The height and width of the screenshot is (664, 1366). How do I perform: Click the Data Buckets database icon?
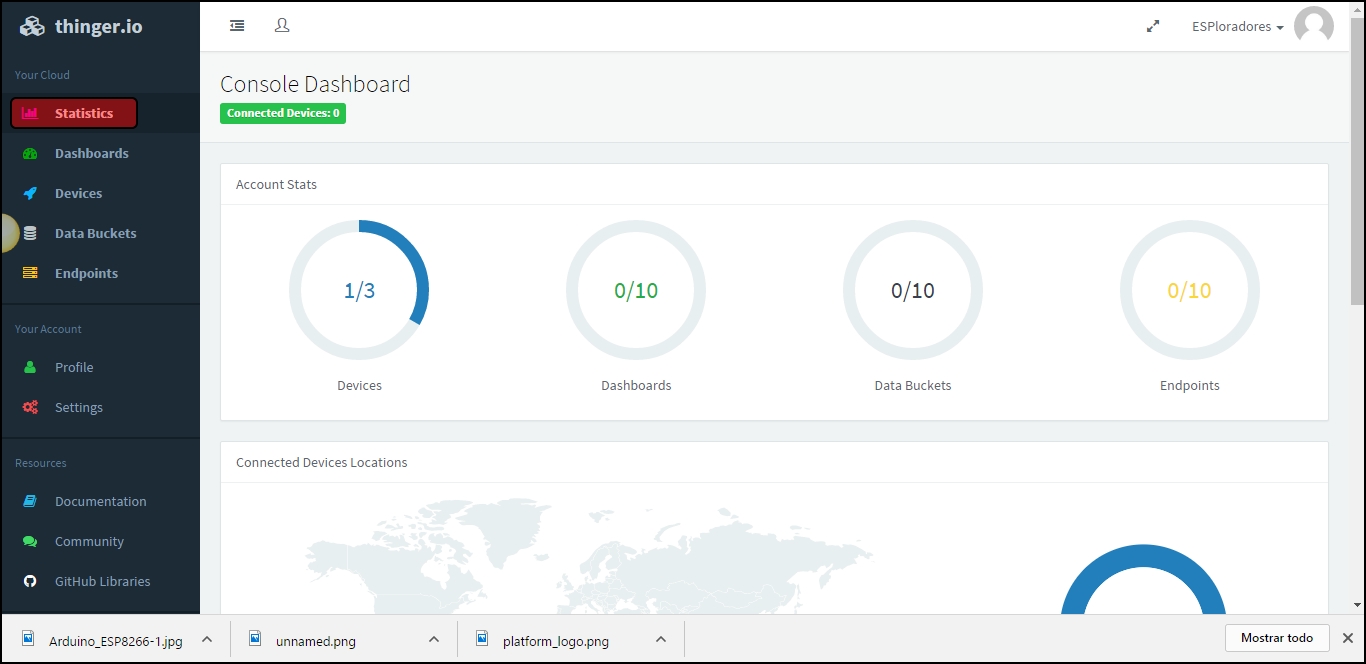coord(30,233)
